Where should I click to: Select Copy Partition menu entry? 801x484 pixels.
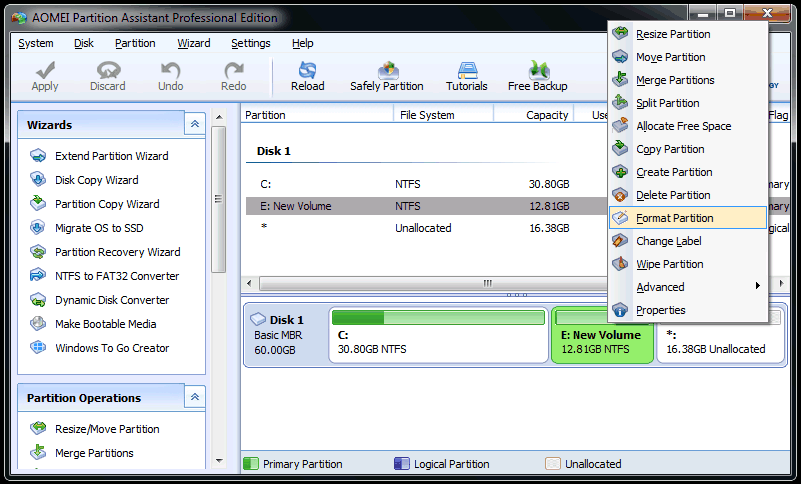pos(688,149)
